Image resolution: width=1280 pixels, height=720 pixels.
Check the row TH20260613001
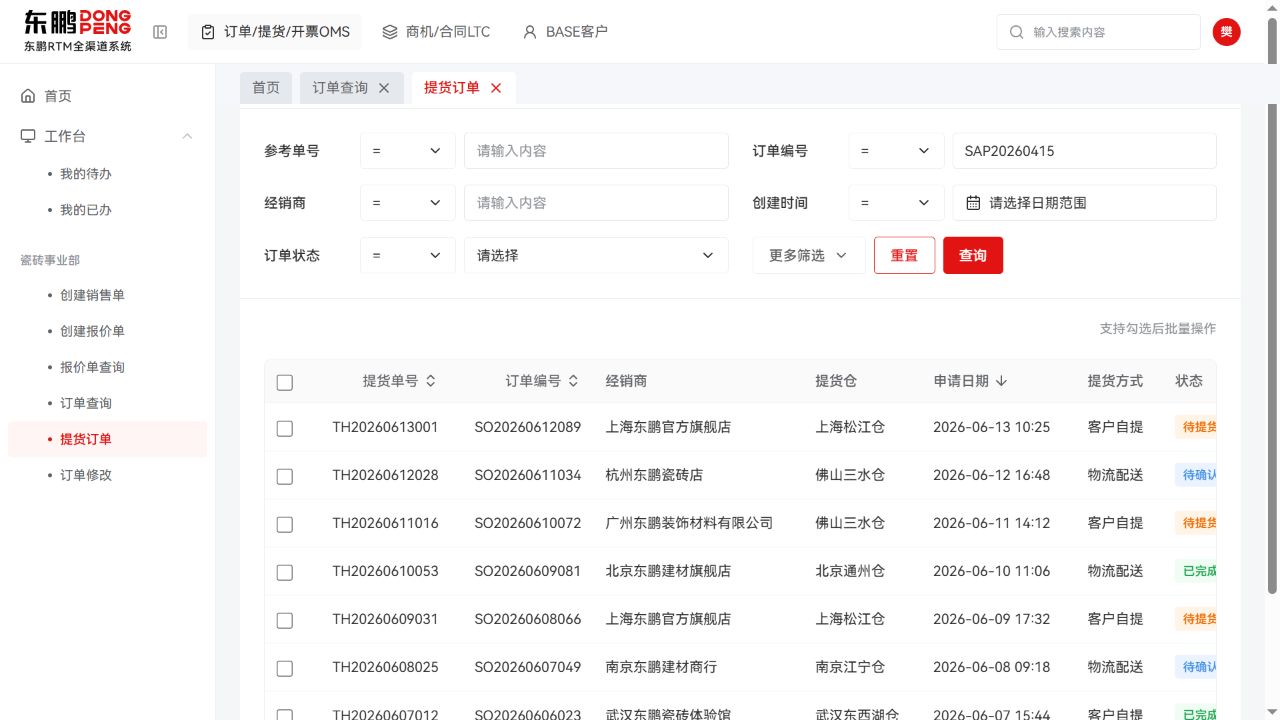[285, 428]
